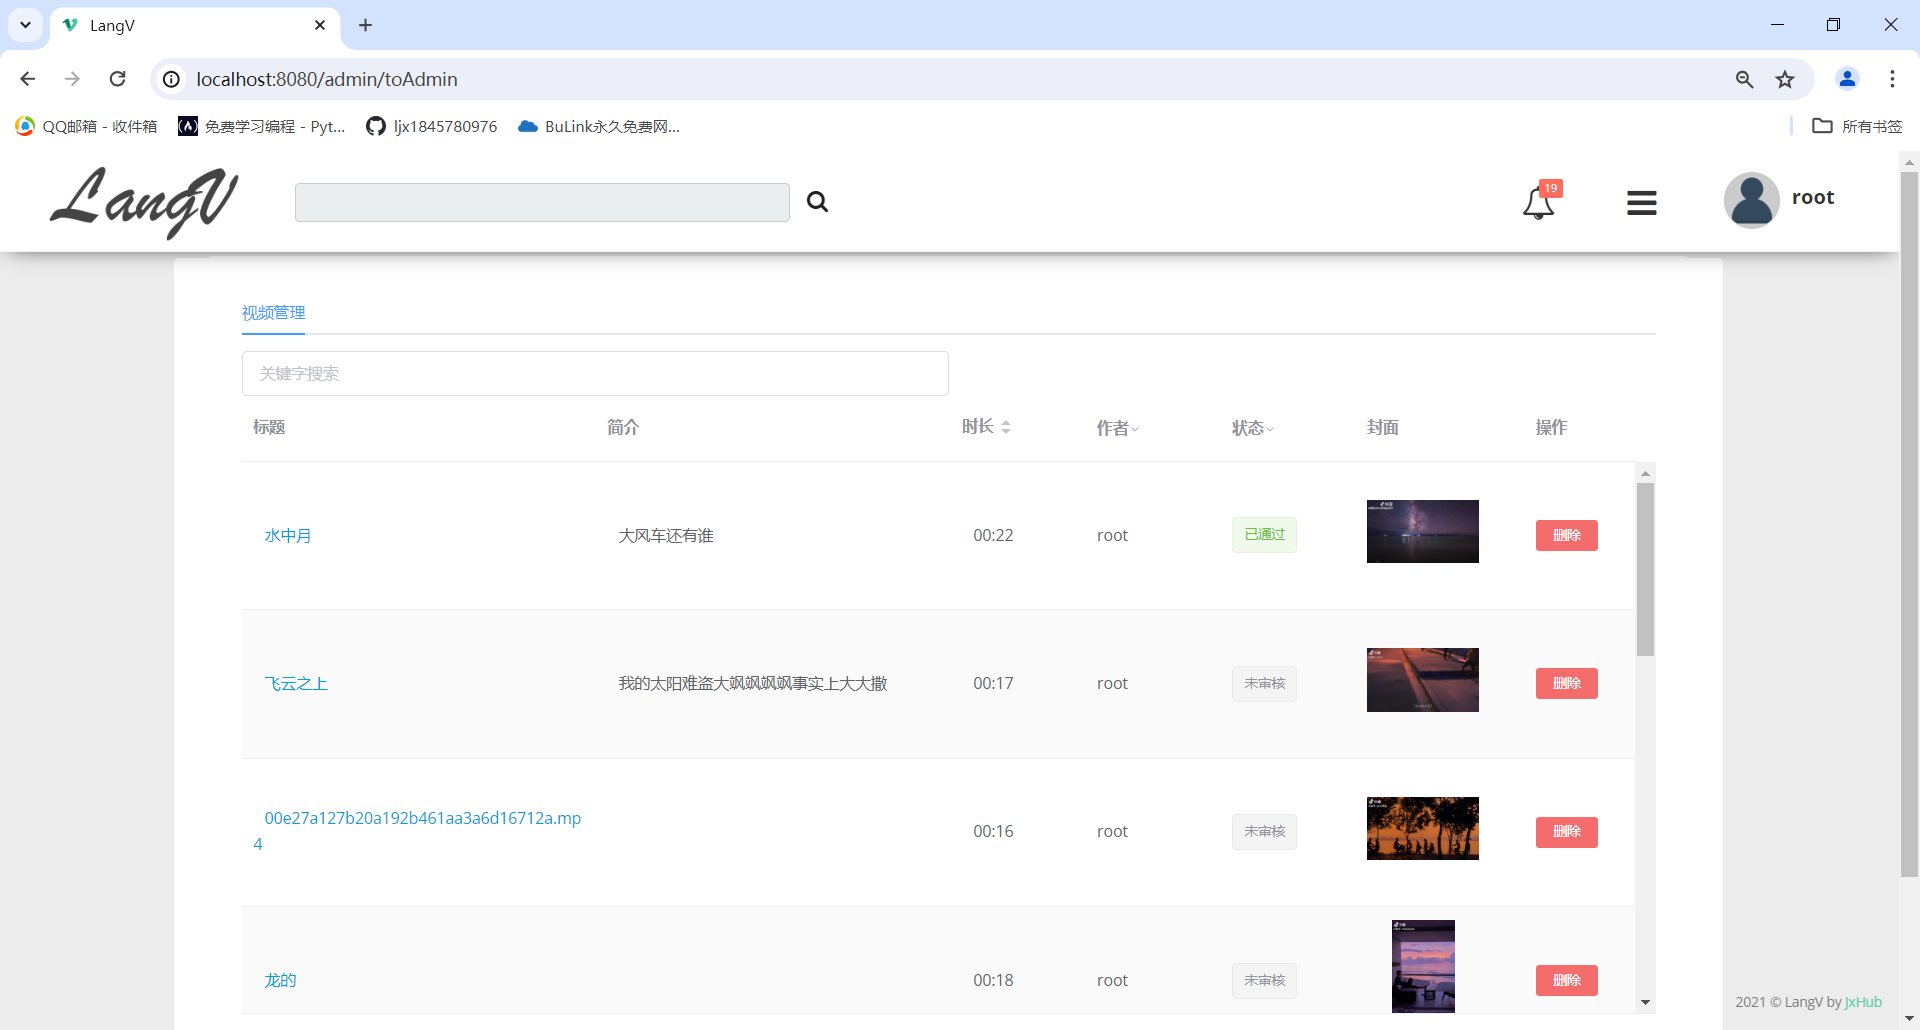Click table scrollbar down arrow
Viewport: 1920px width, 1030px height.
point(1645,1003)
